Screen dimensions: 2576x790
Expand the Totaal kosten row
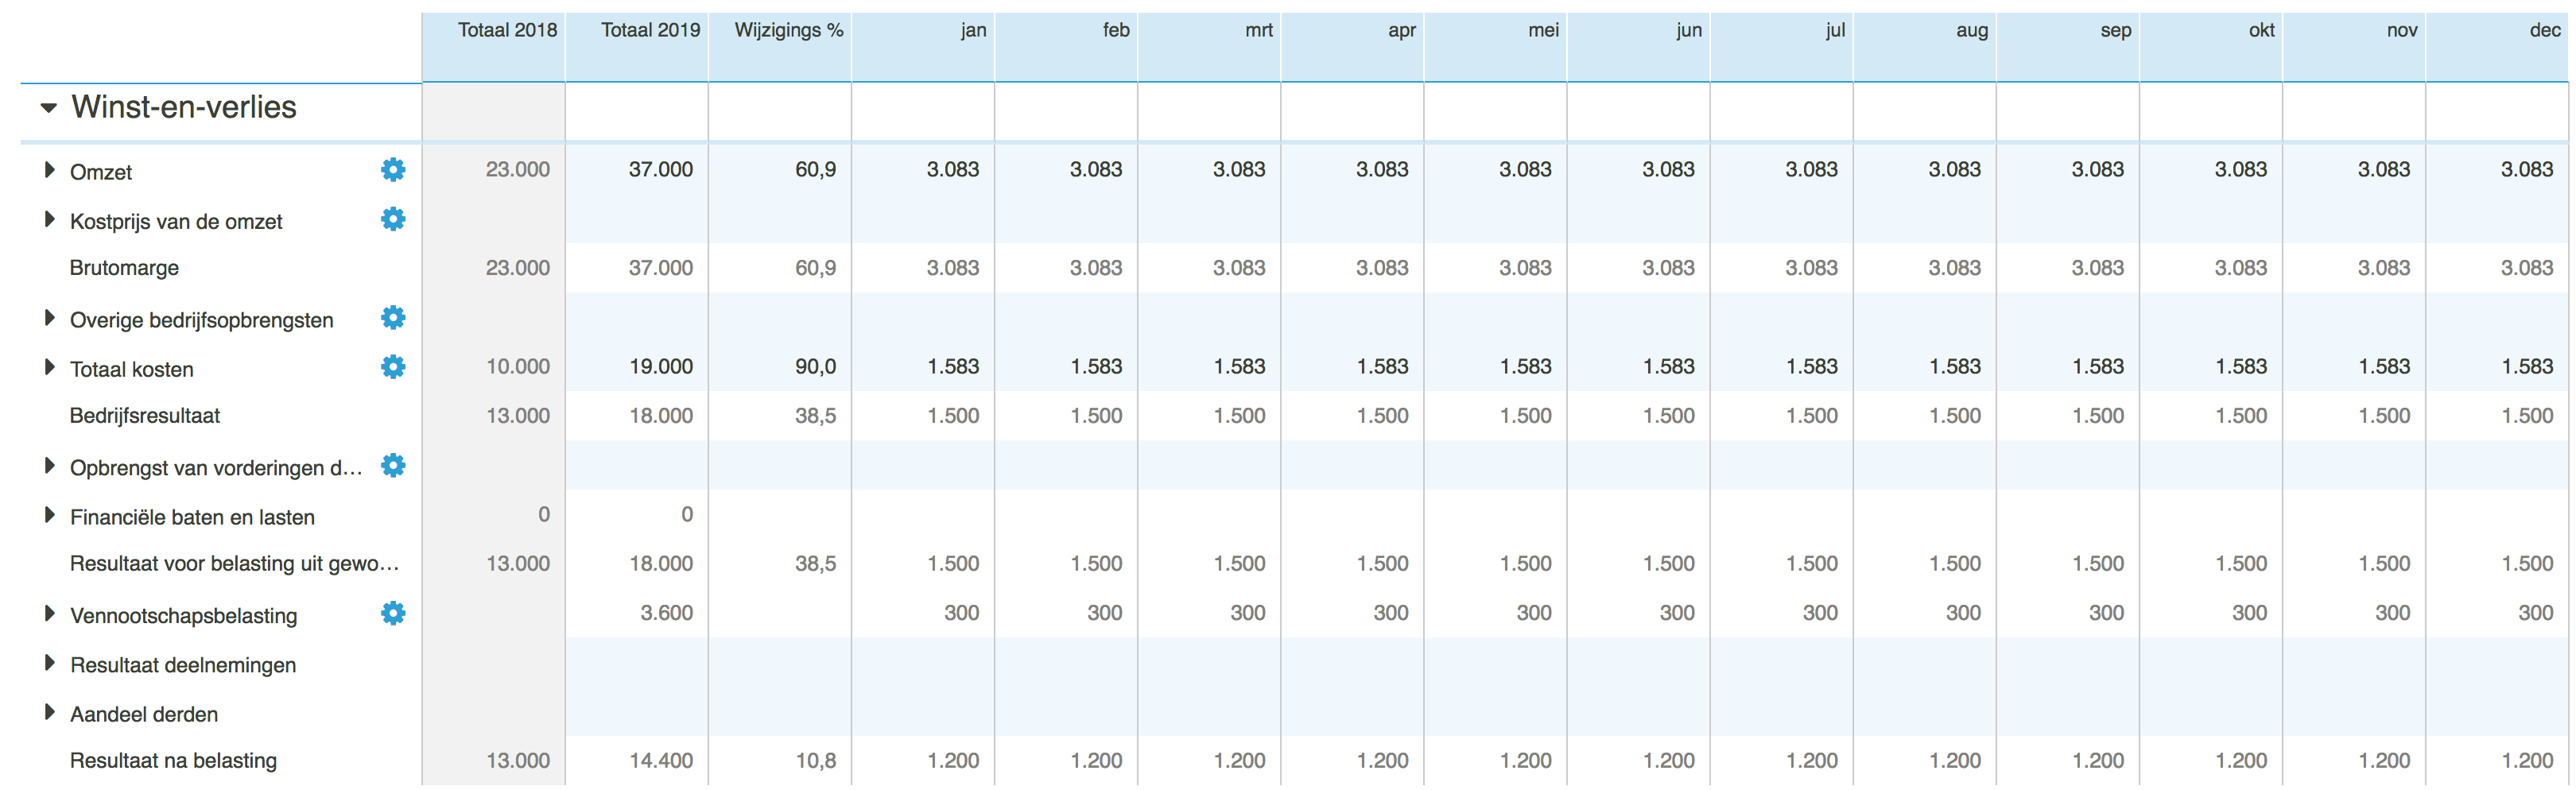[49, 367]
